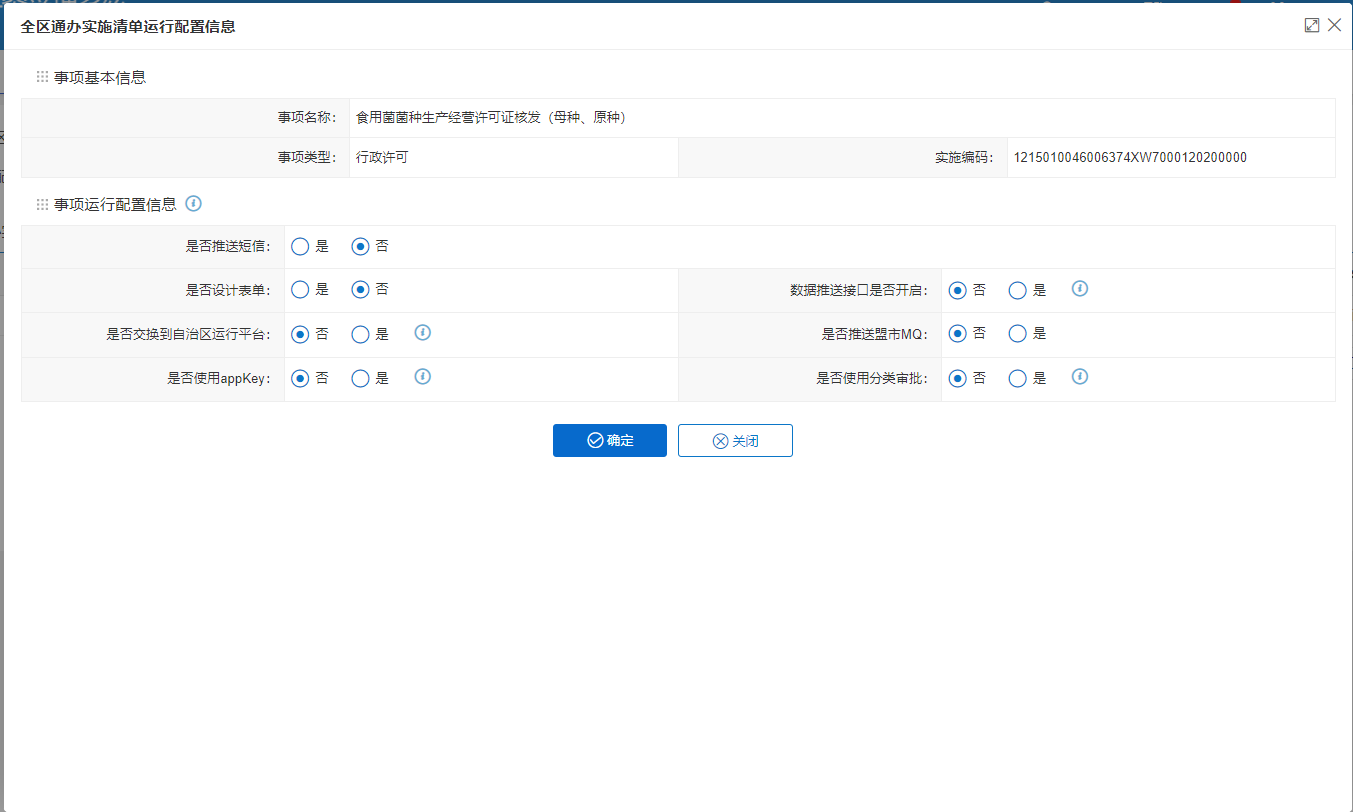Select 是 for 是否使用appKey
This screenshot has height=812, width=1353.
(x=361, y=379)
